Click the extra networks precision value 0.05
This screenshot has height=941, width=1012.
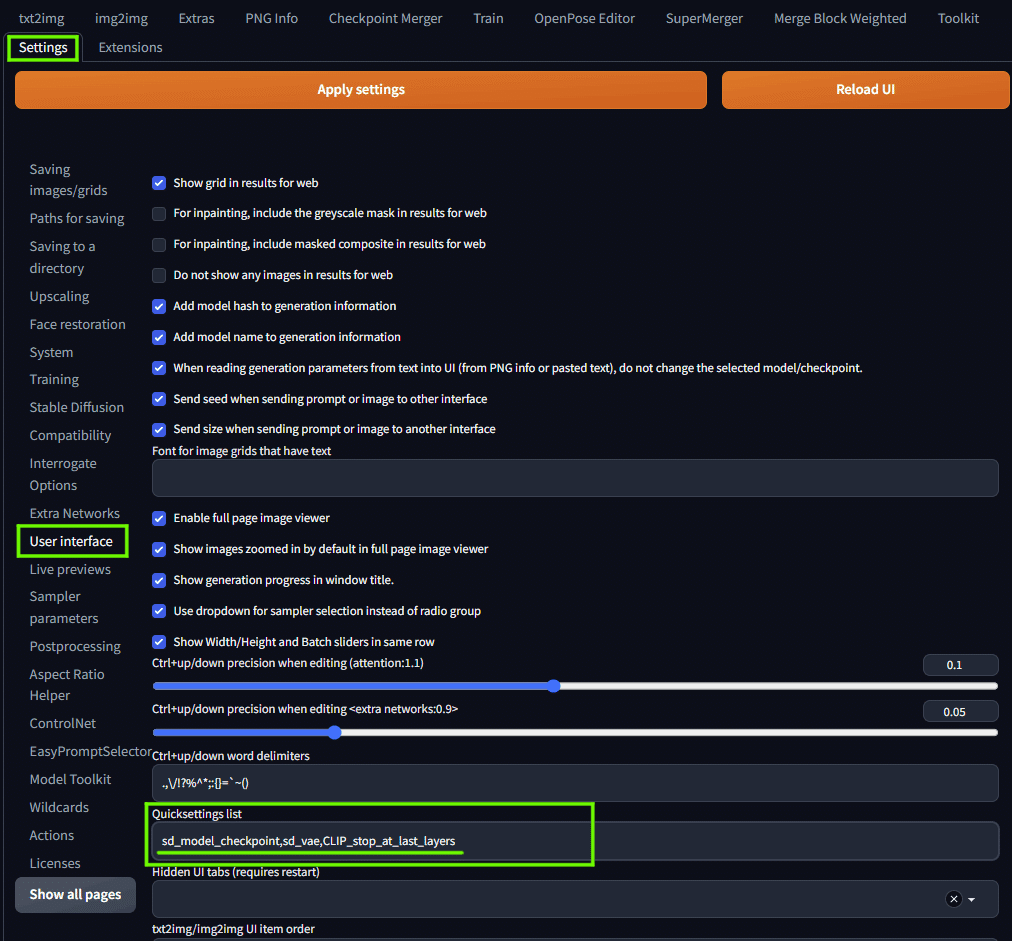(x=960, y=712)
